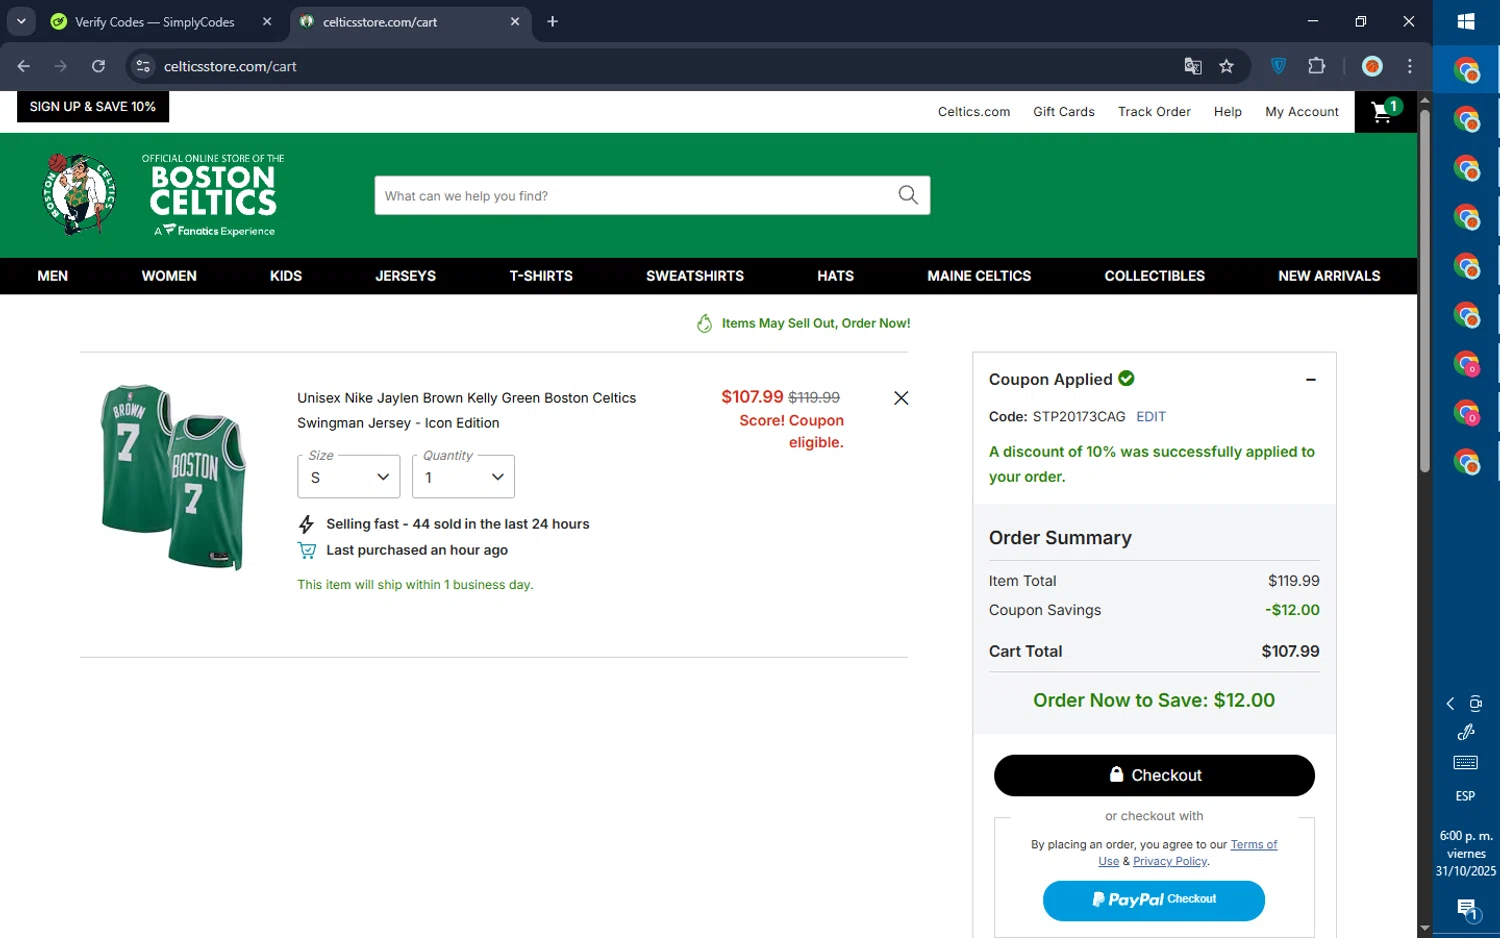The width and height of the screenshot is (1500, 938).
Task: Open the Gift Cards link
Action: (1063, 112)
